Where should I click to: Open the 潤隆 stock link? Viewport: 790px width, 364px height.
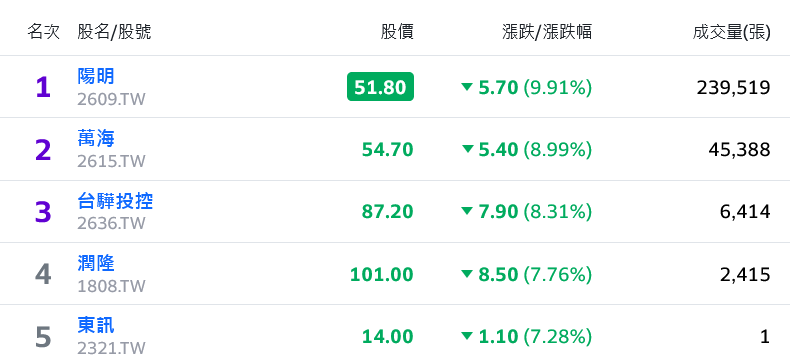point(96,263)
